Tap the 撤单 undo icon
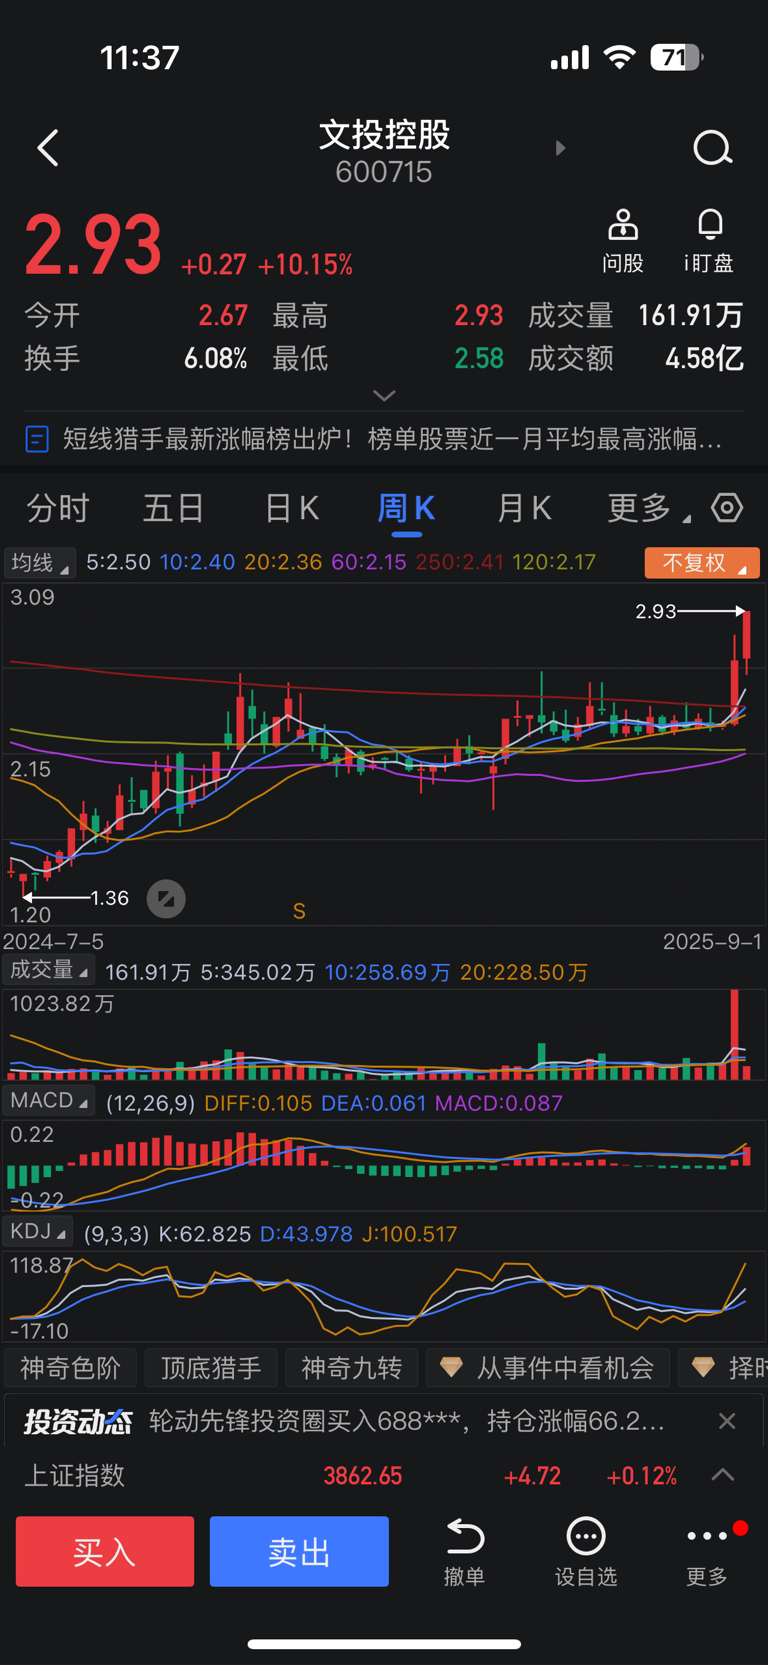 click(x=464, y=1536)
